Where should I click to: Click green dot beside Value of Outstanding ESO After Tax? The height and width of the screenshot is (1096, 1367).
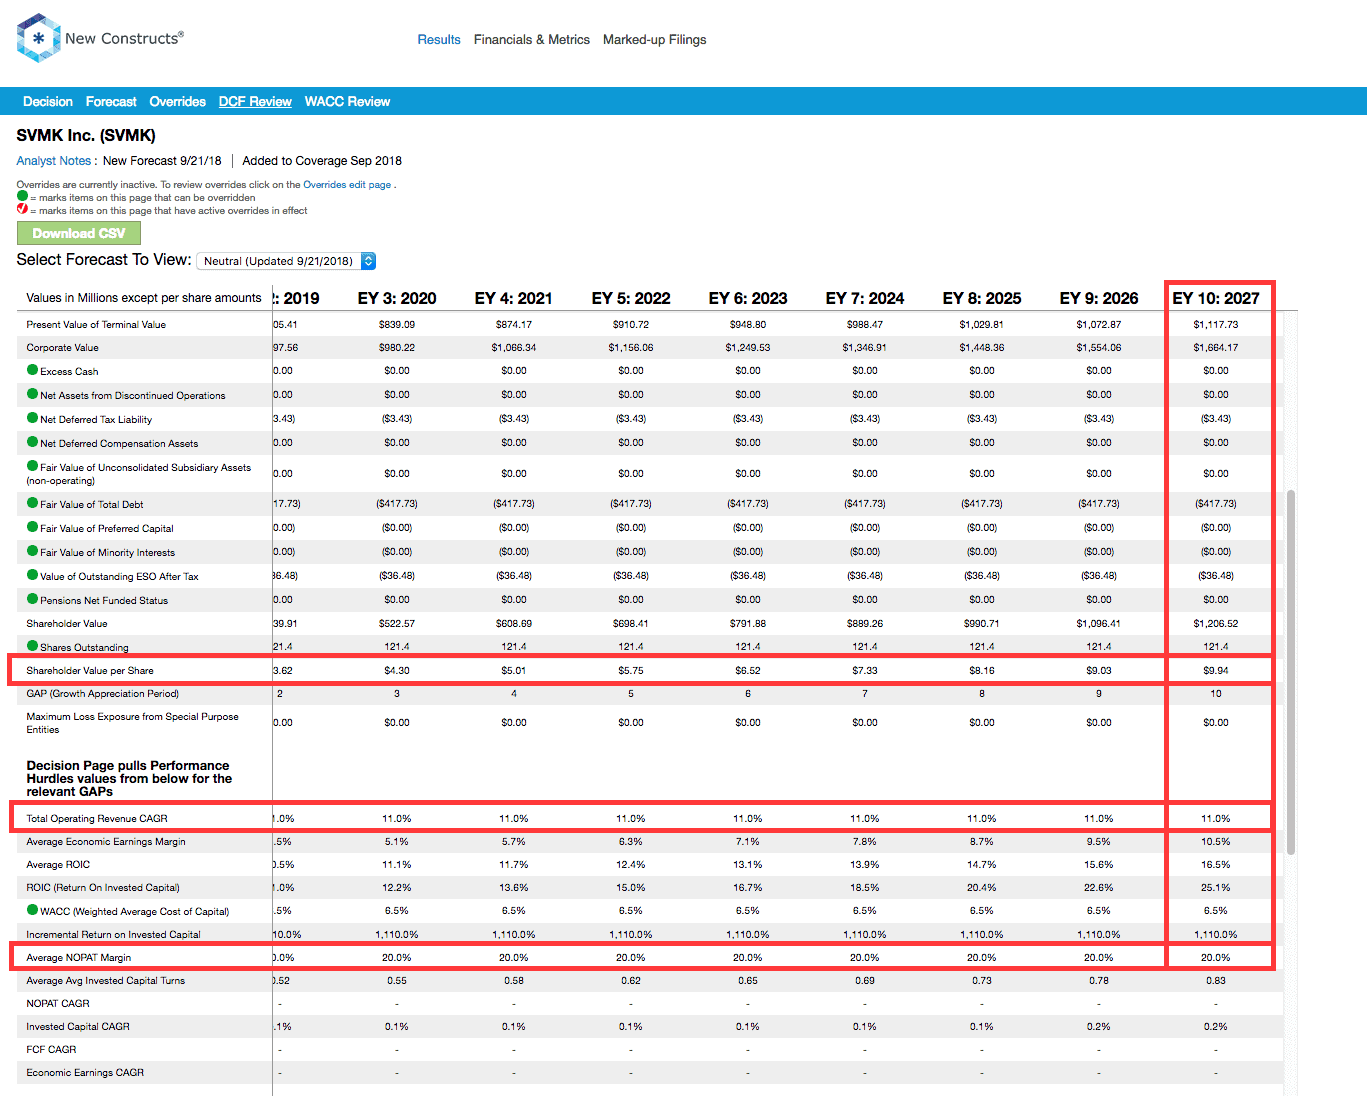33,575
